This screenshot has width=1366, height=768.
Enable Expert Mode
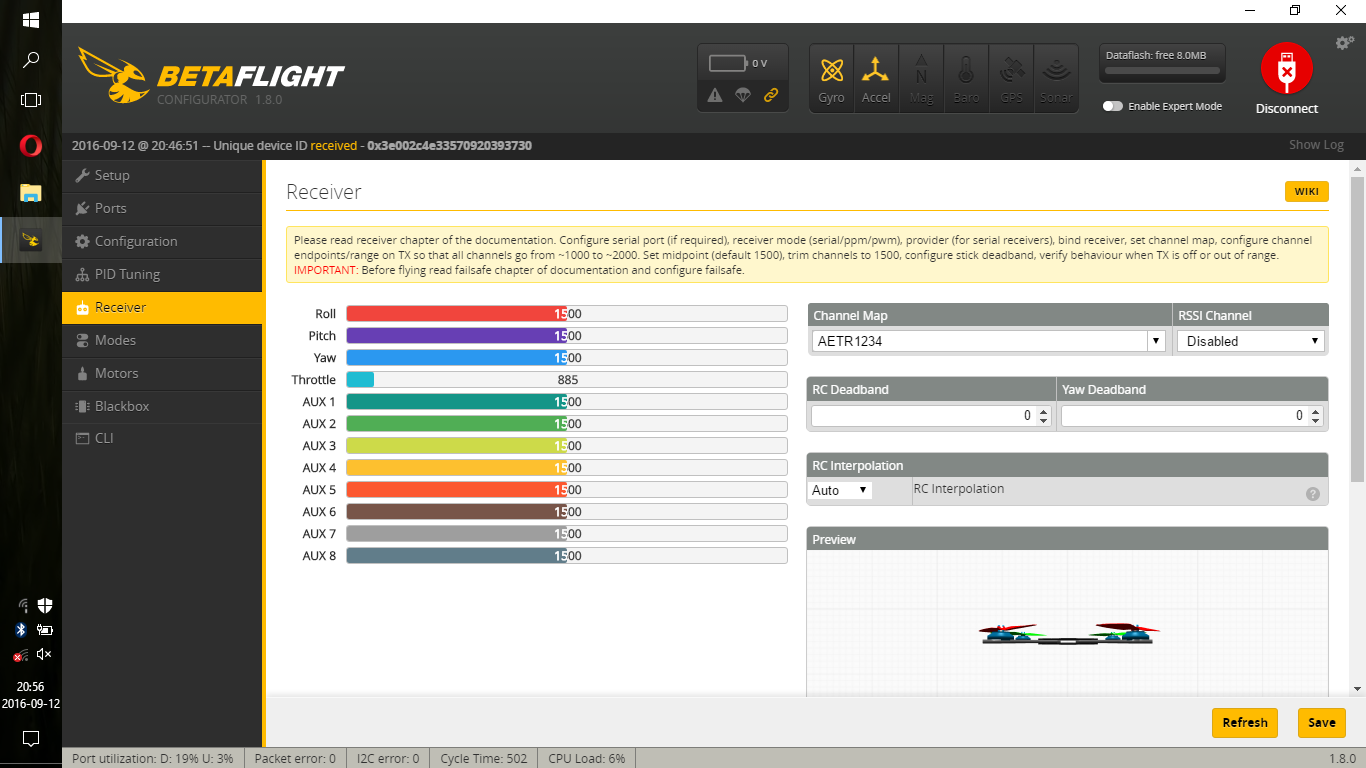click(x=1113, y=105)
